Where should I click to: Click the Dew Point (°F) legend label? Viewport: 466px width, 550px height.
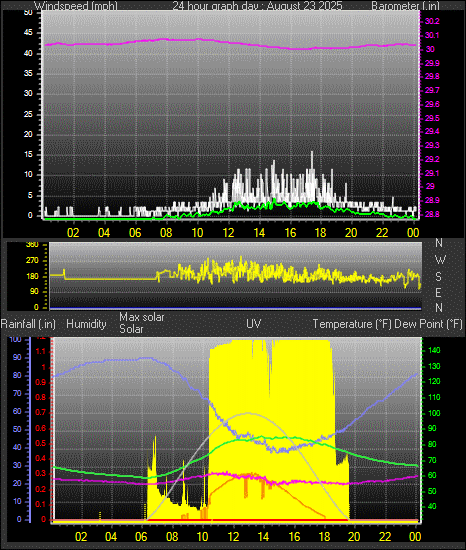[x=428, y=324]
